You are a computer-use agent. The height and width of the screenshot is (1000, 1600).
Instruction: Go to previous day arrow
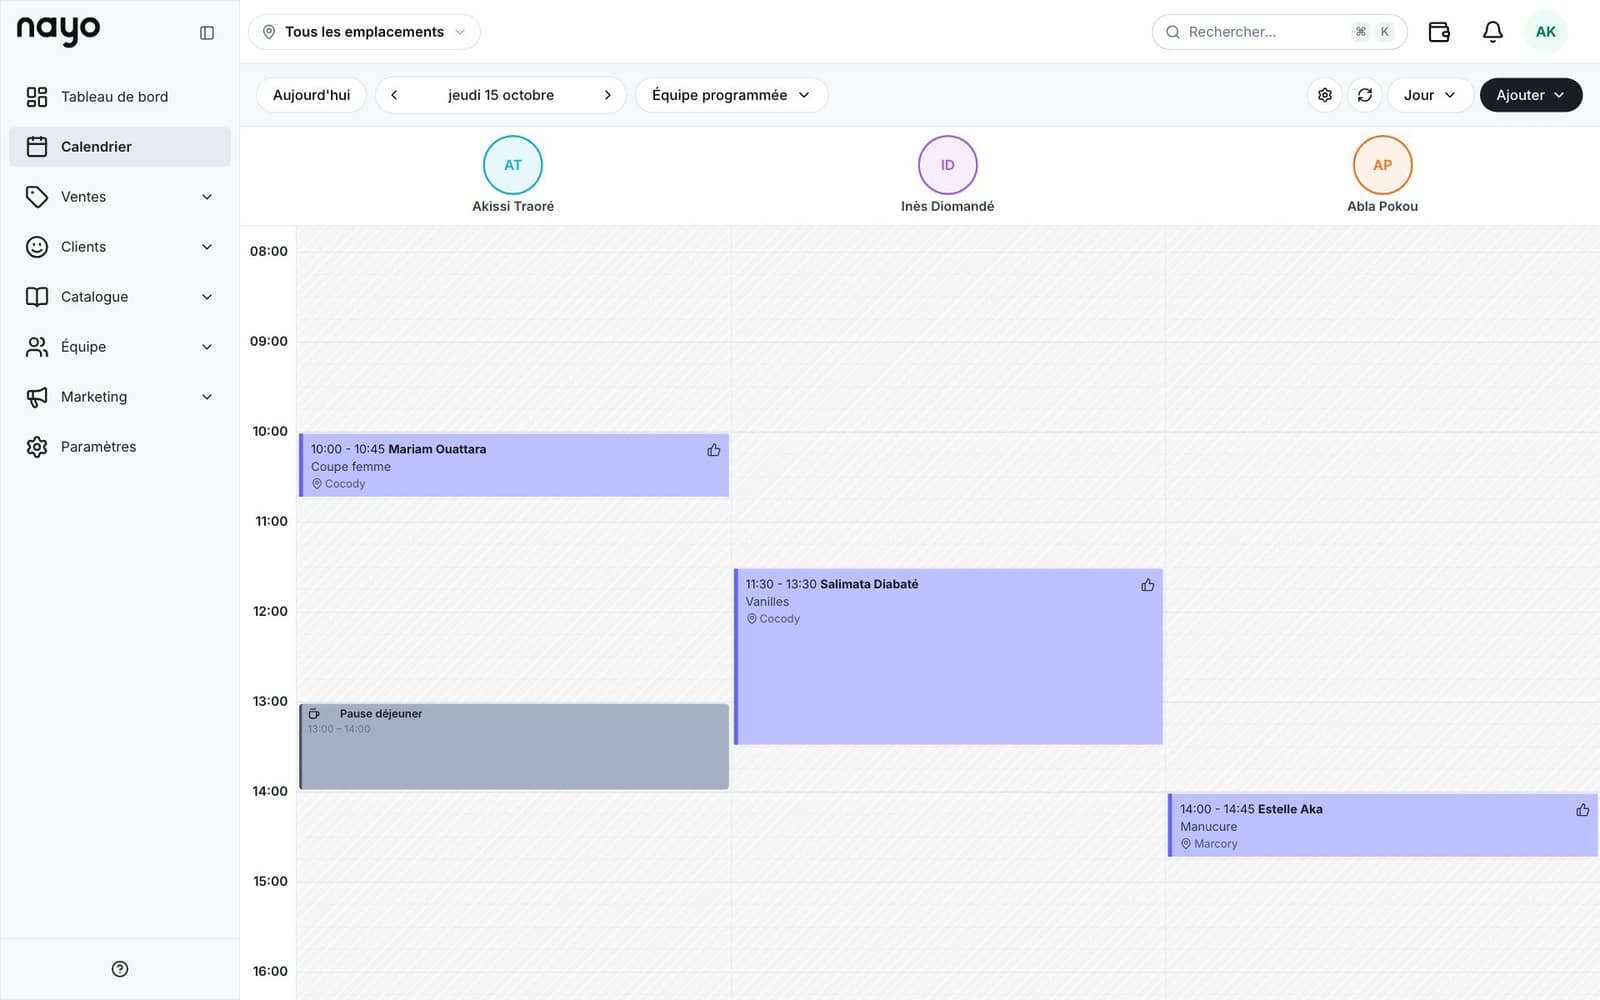tap(394, 95)
